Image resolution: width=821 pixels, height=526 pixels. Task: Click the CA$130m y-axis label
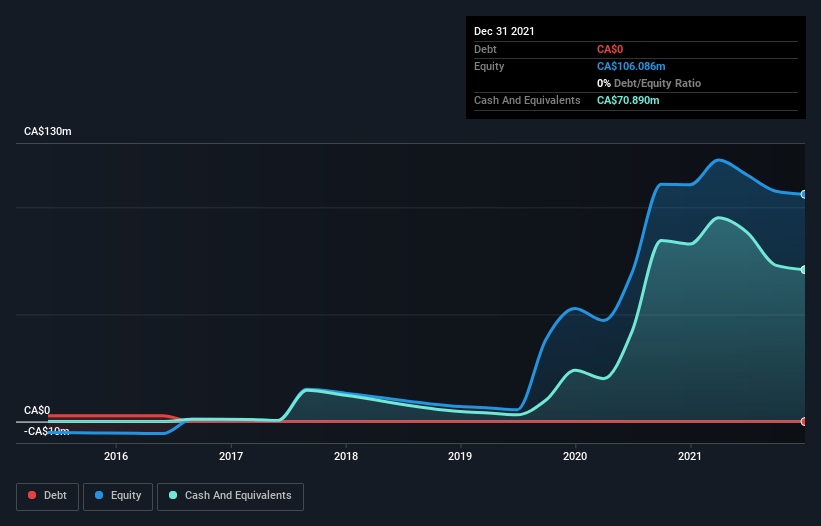pyautogui.click(x=48, y=131)
